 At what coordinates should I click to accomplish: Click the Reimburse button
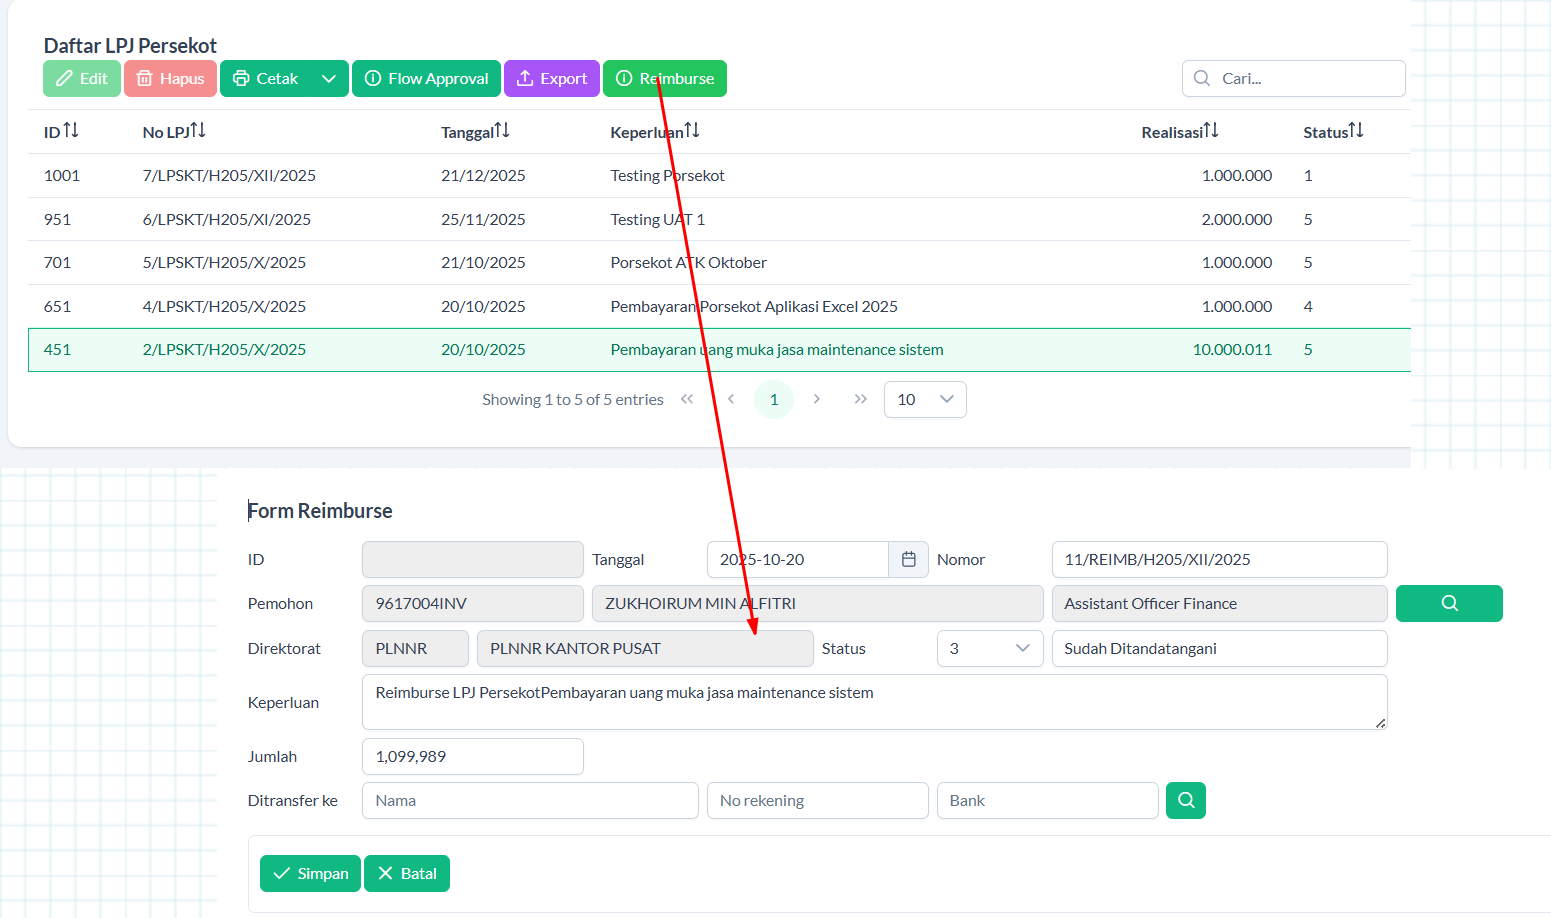tap(665, 79)
